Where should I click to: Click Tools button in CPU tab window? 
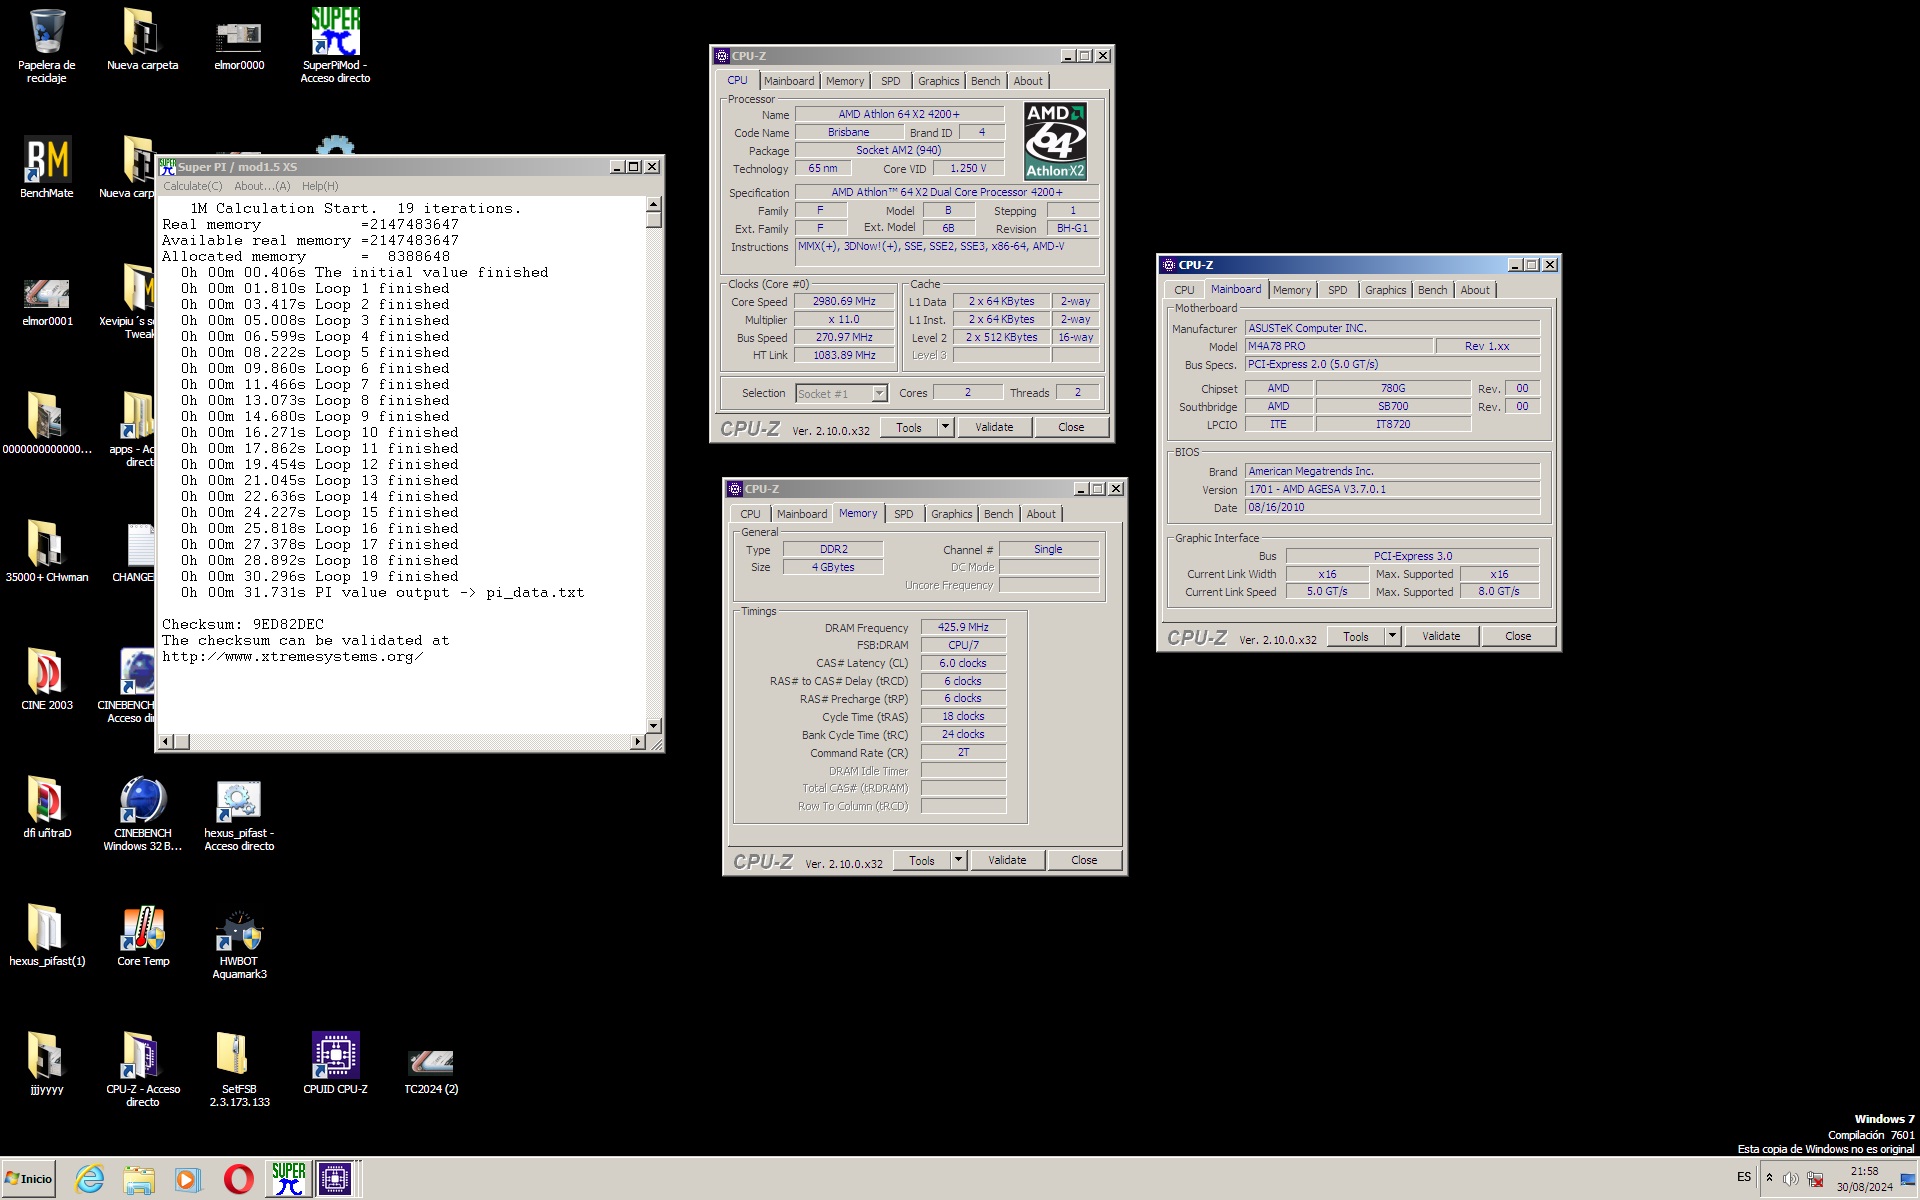point(909,427)
